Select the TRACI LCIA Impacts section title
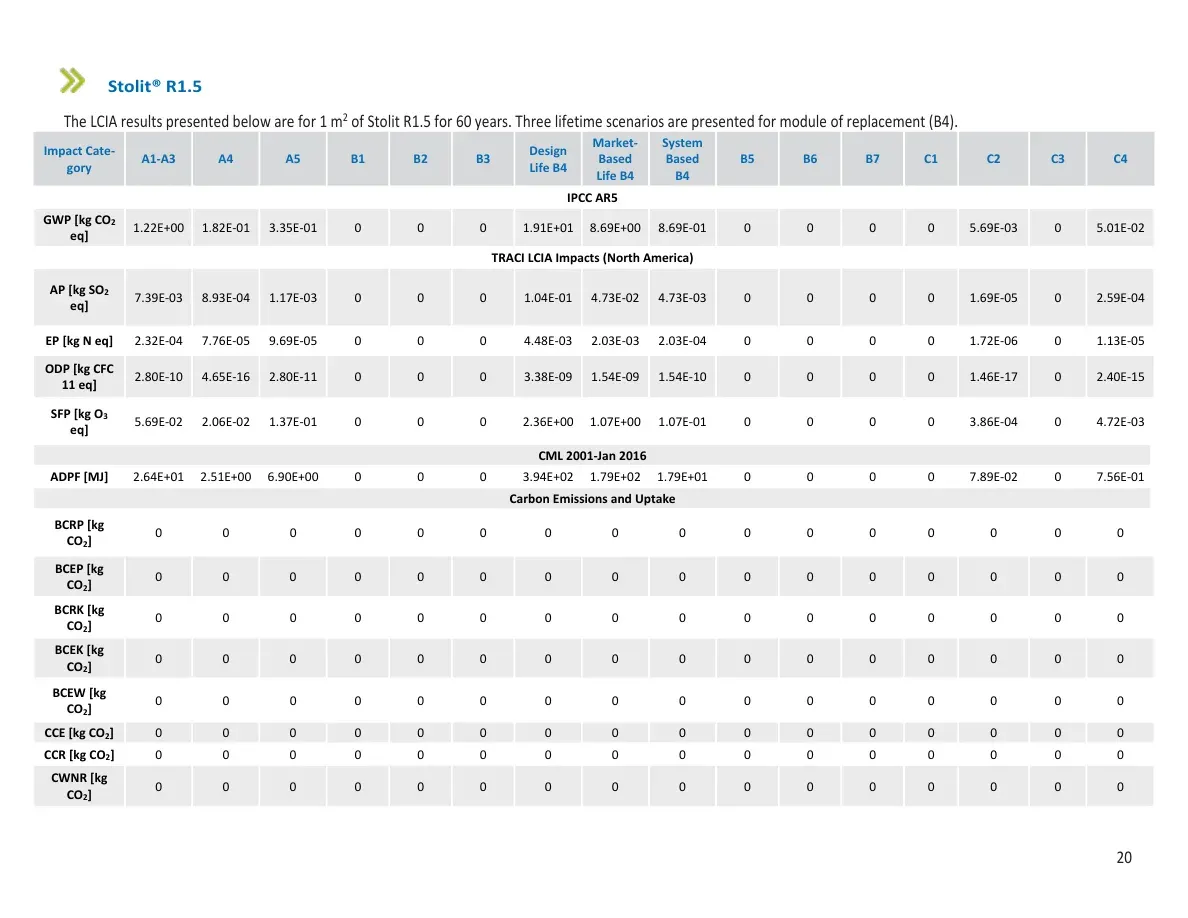The width and height of the screenshot is (1188, 918). [x=592, y=258]
